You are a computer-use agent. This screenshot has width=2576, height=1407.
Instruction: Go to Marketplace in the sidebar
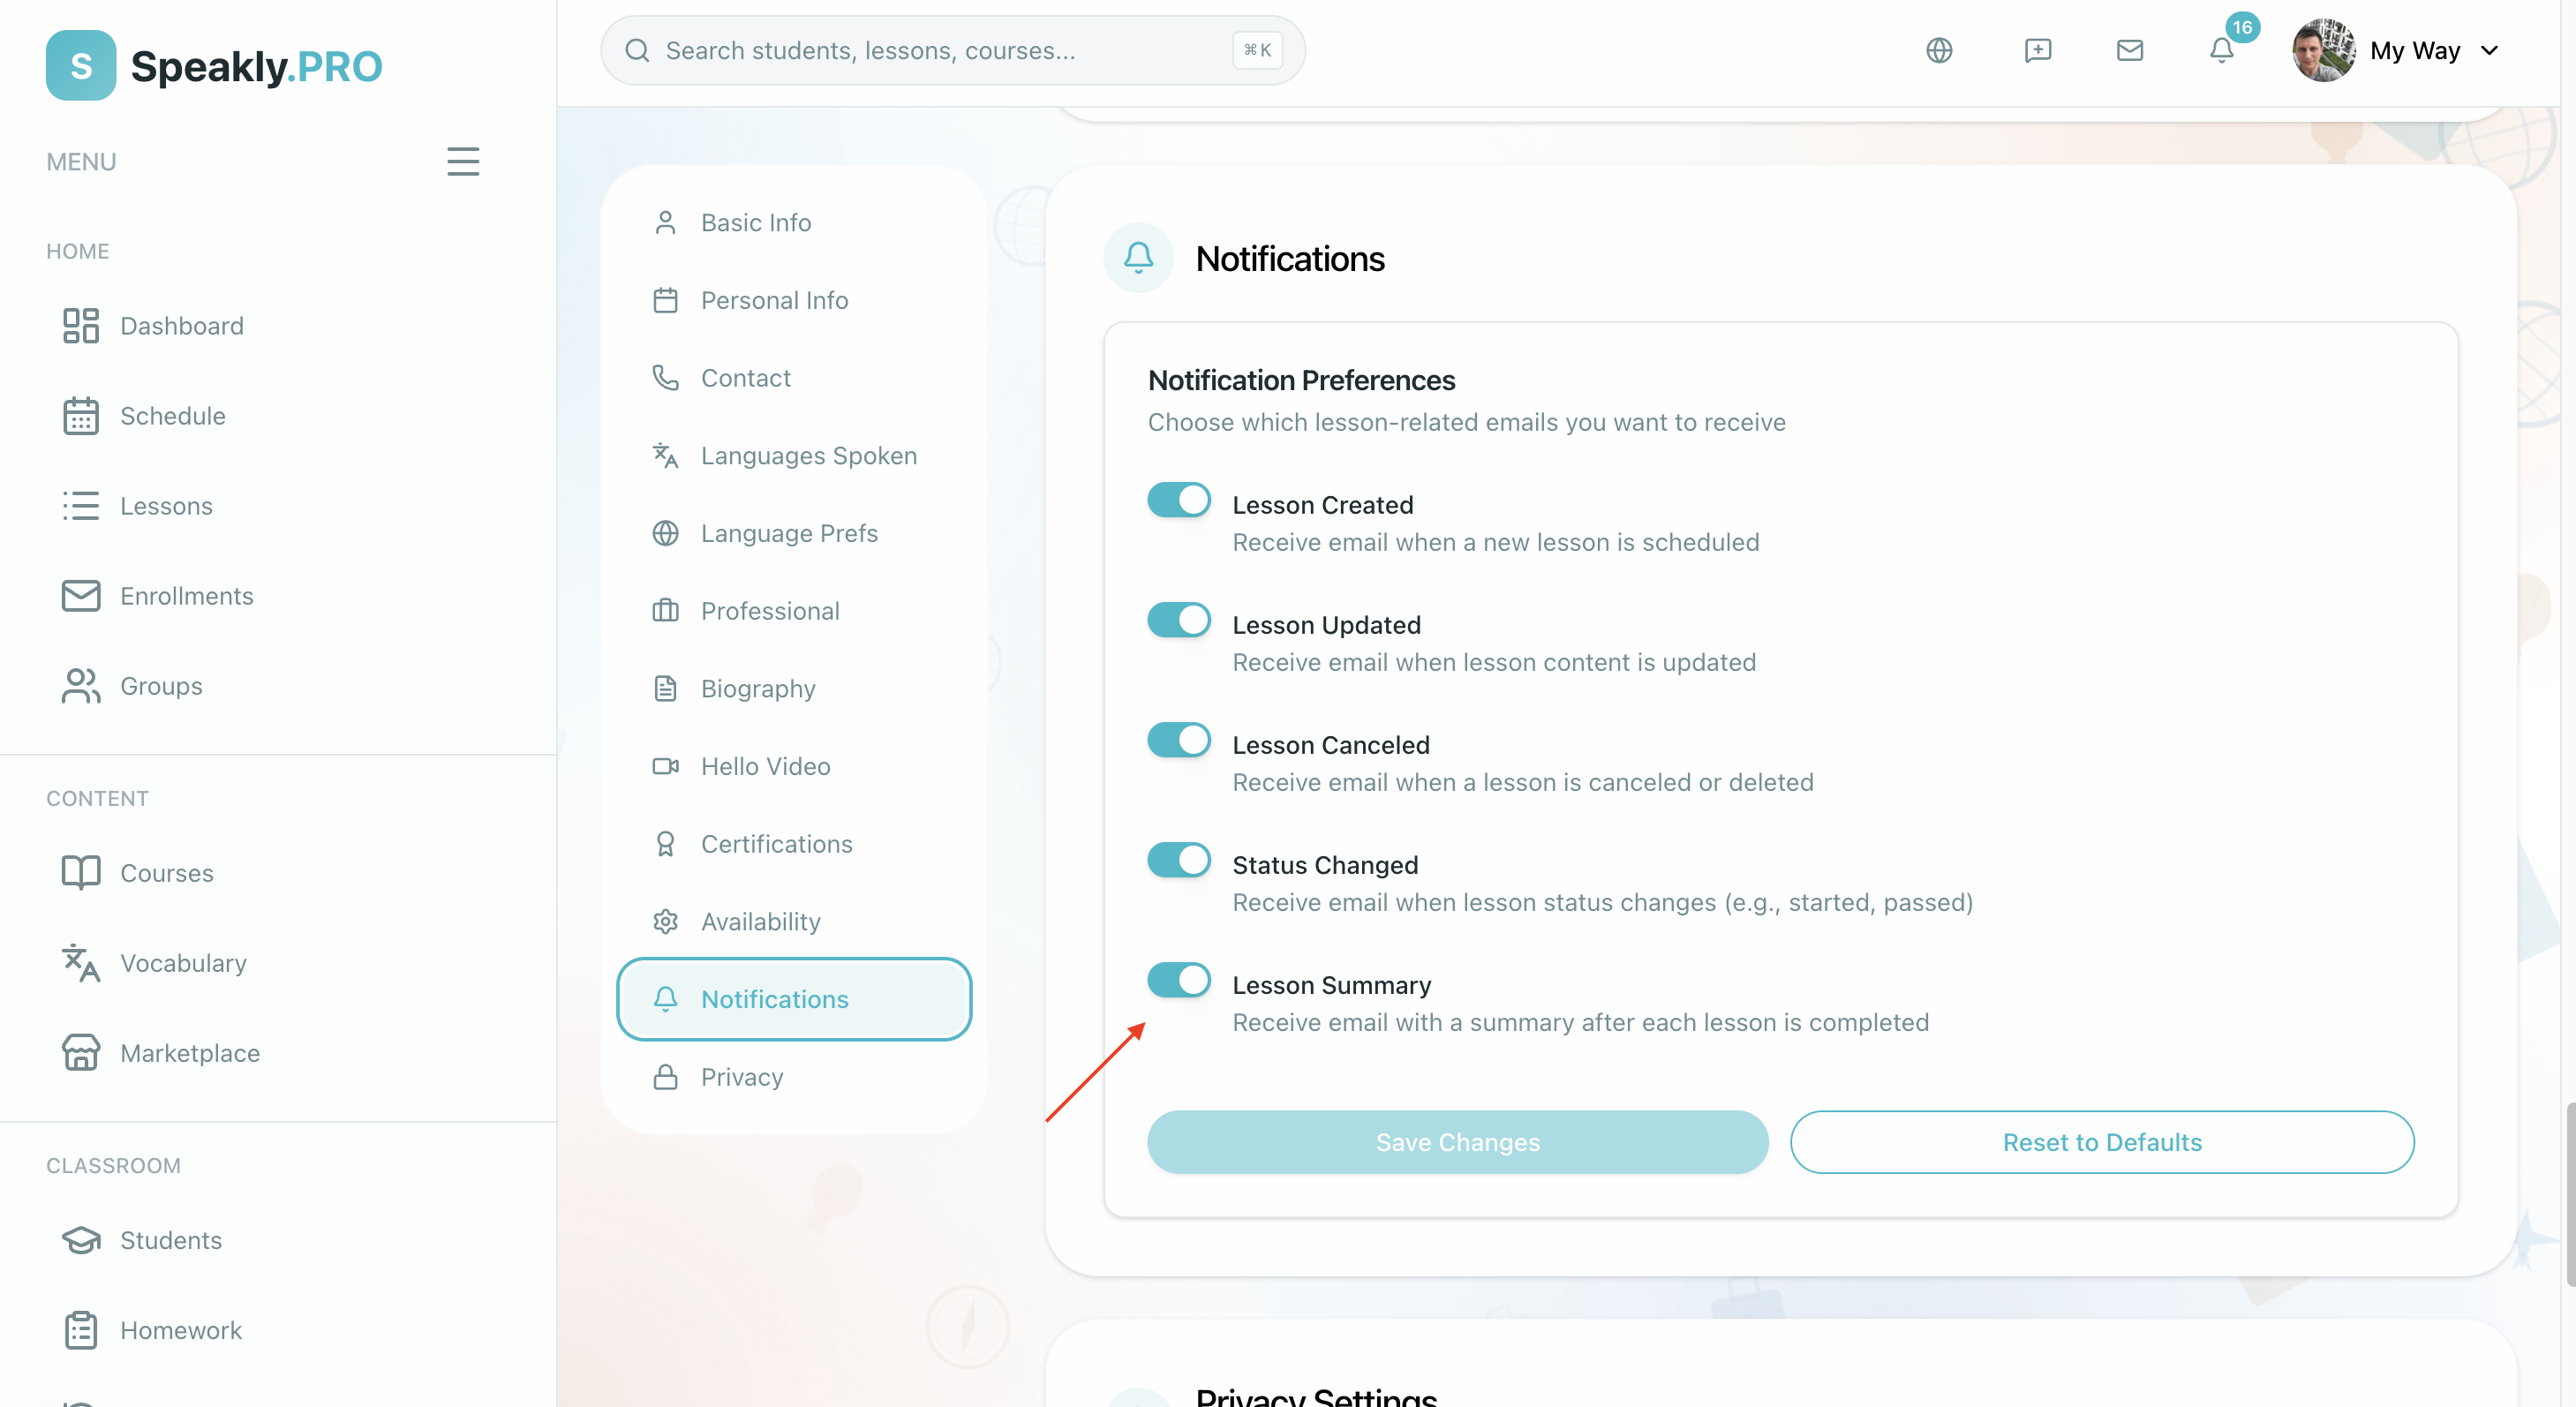pyautogui.click(x=189, y=1053)
